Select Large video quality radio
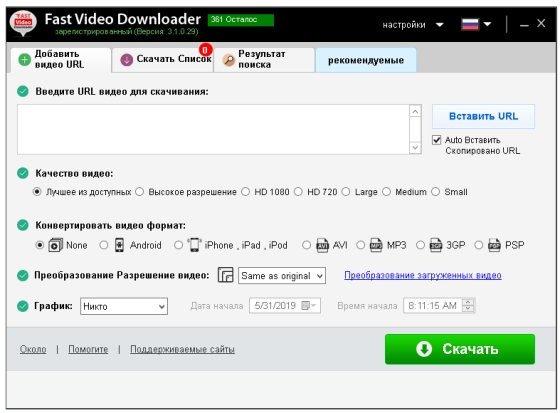The width and height of the screenshot is (560, 413). point(346,192)
